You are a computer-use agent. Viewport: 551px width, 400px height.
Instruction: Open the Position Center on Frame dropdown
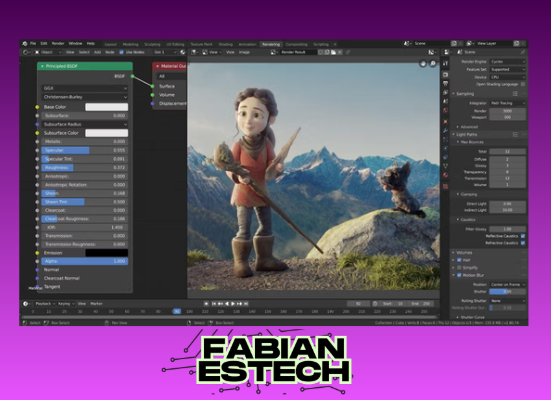pyautogui.click(x=507, y=284)
